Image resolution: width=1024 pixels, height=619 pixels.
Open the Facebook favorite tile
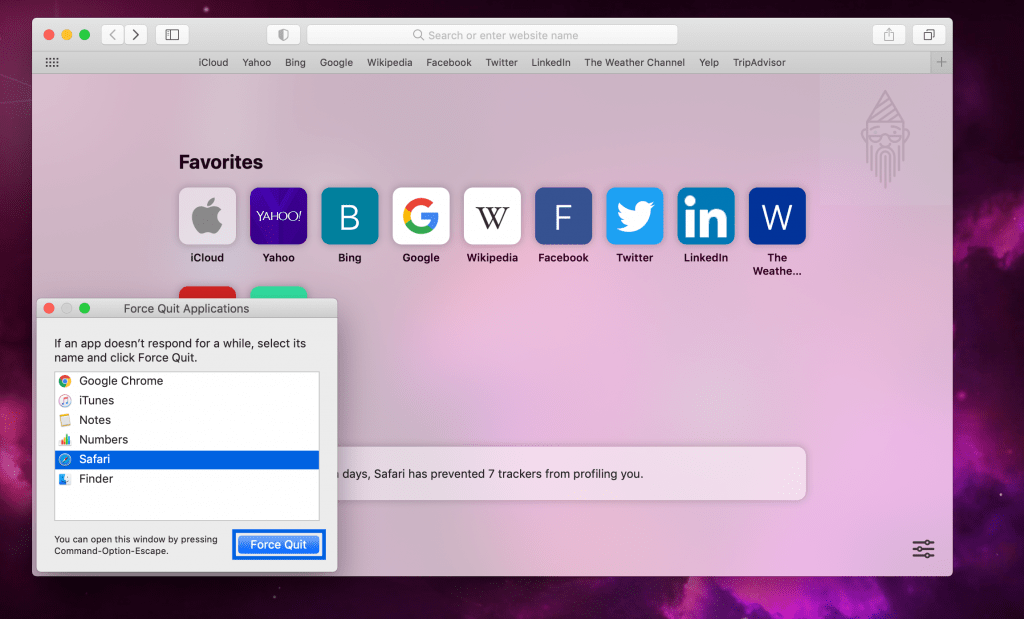tap(564, 216)
